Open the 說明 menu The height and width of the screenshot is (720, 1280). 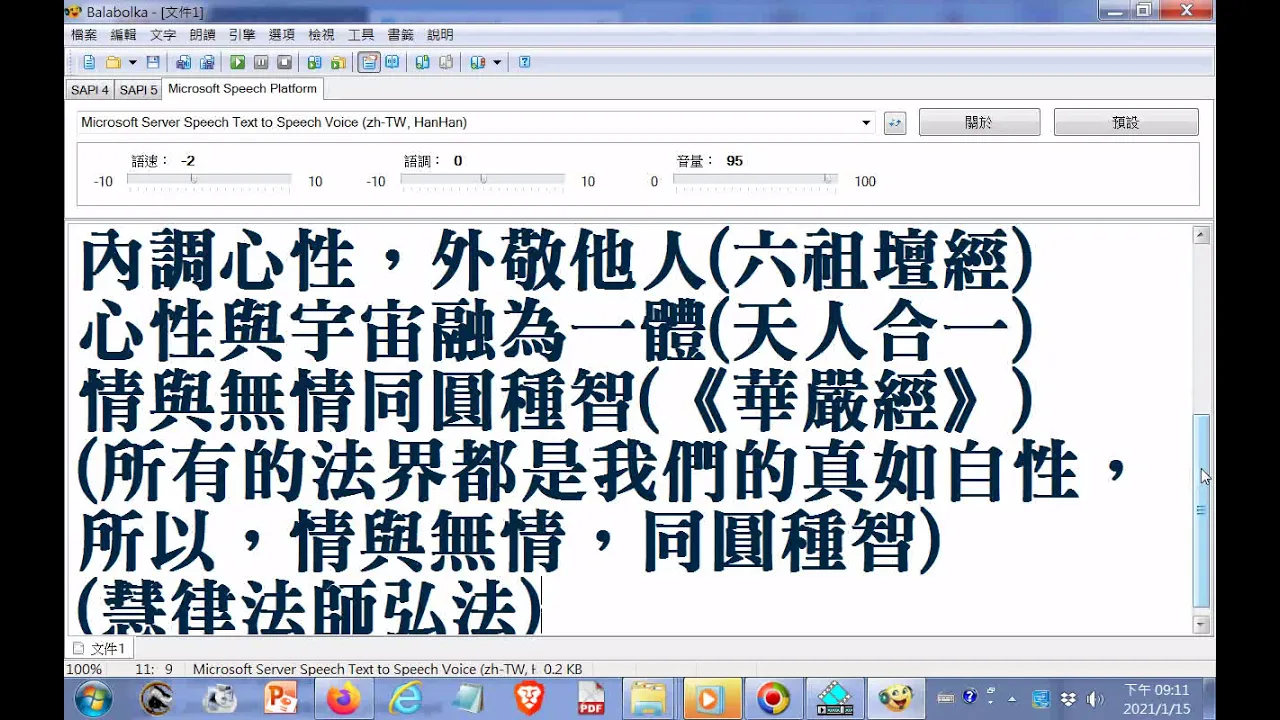(440, 34)
